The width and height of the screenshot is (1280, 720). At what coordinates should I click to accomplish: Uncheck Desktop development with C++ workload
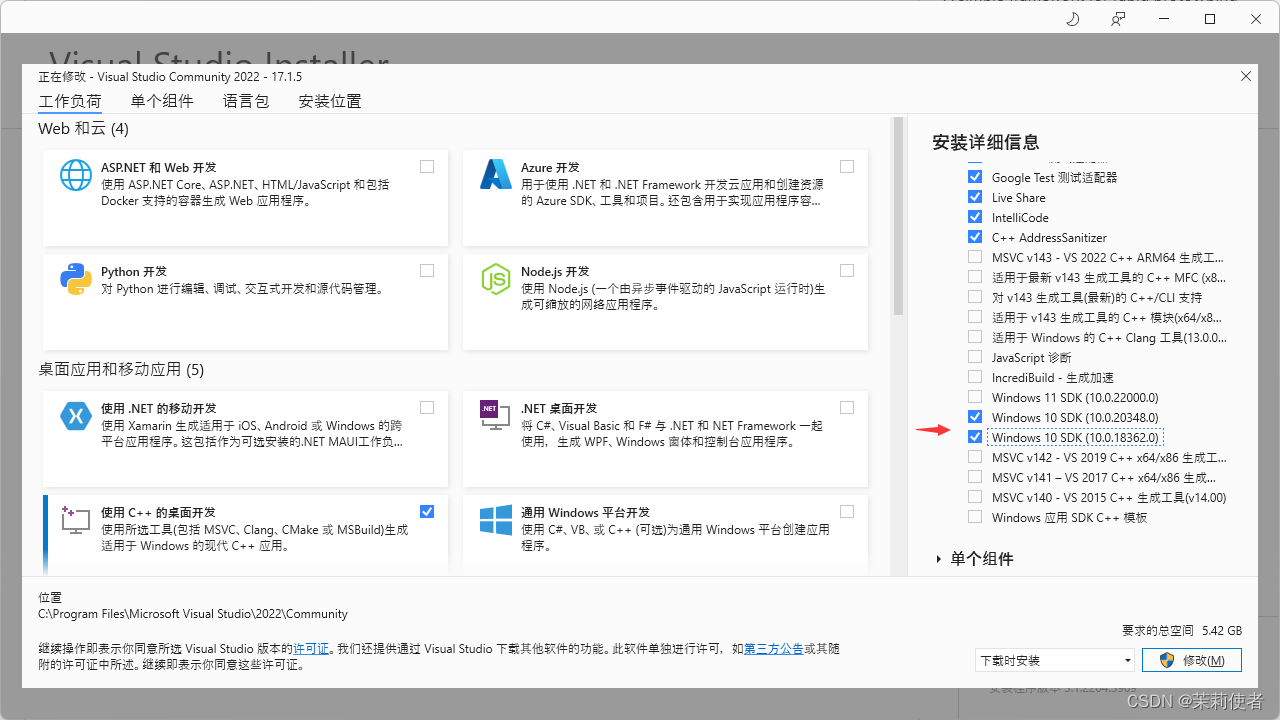point(427,511)
